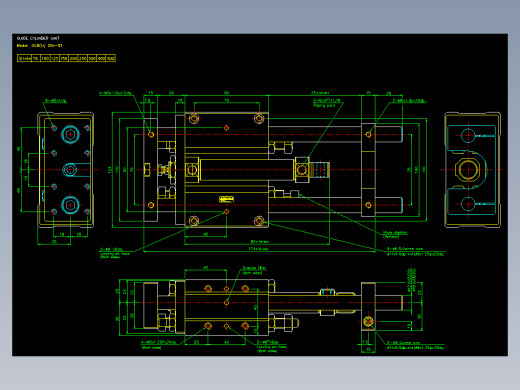This screenshot has height=390, width=520.
Task: Select the Stroke header cell in table
Action: 24,58
